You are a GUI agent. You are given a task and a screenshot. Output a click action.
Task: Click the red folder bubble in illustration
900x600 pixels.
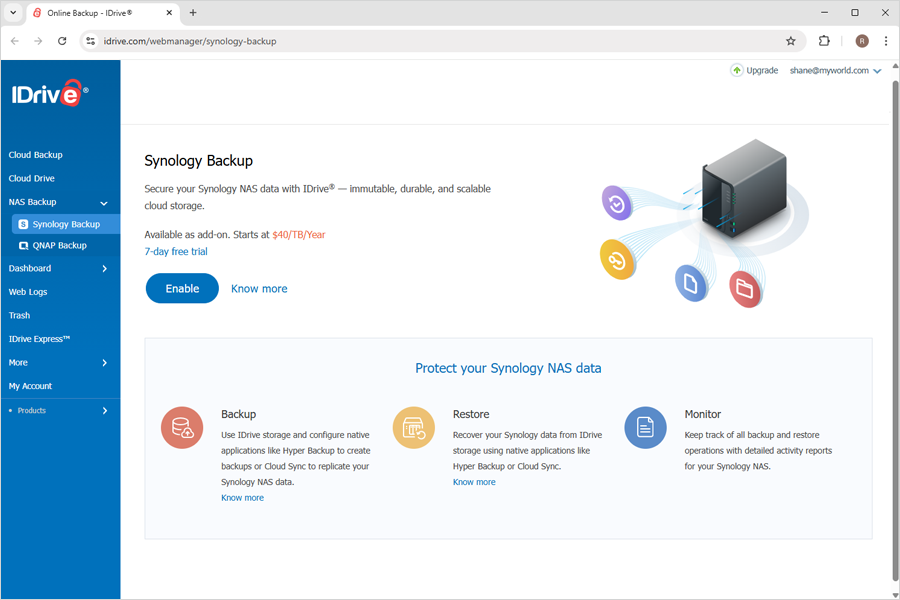point(745,289)
